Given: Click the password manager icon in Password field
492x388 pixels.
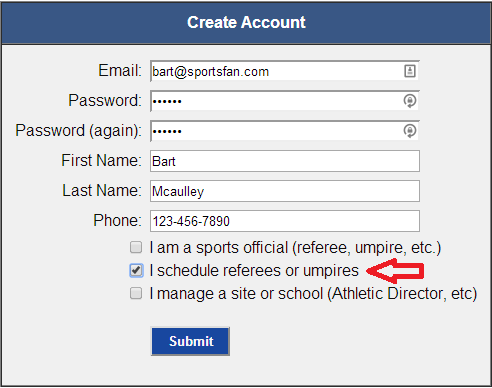Looking at the screenshot, I should (x=410, y=101).
